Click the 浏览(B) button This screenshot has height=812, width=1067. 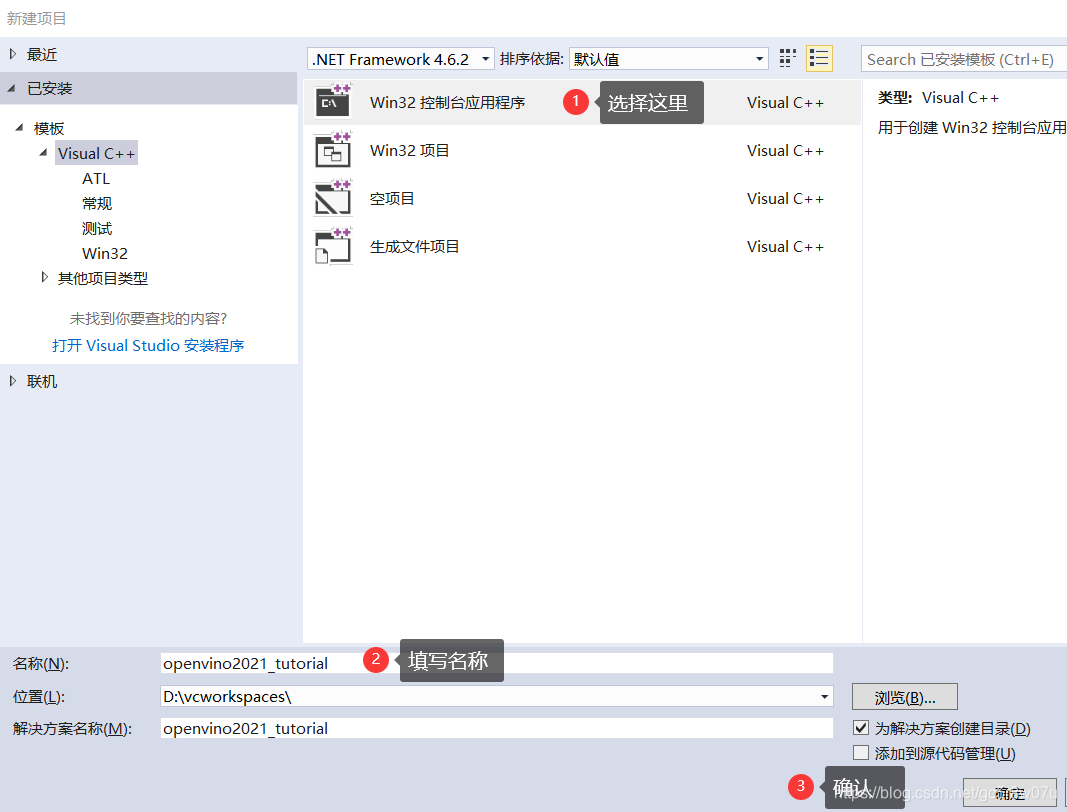click(x=904, y=696)
